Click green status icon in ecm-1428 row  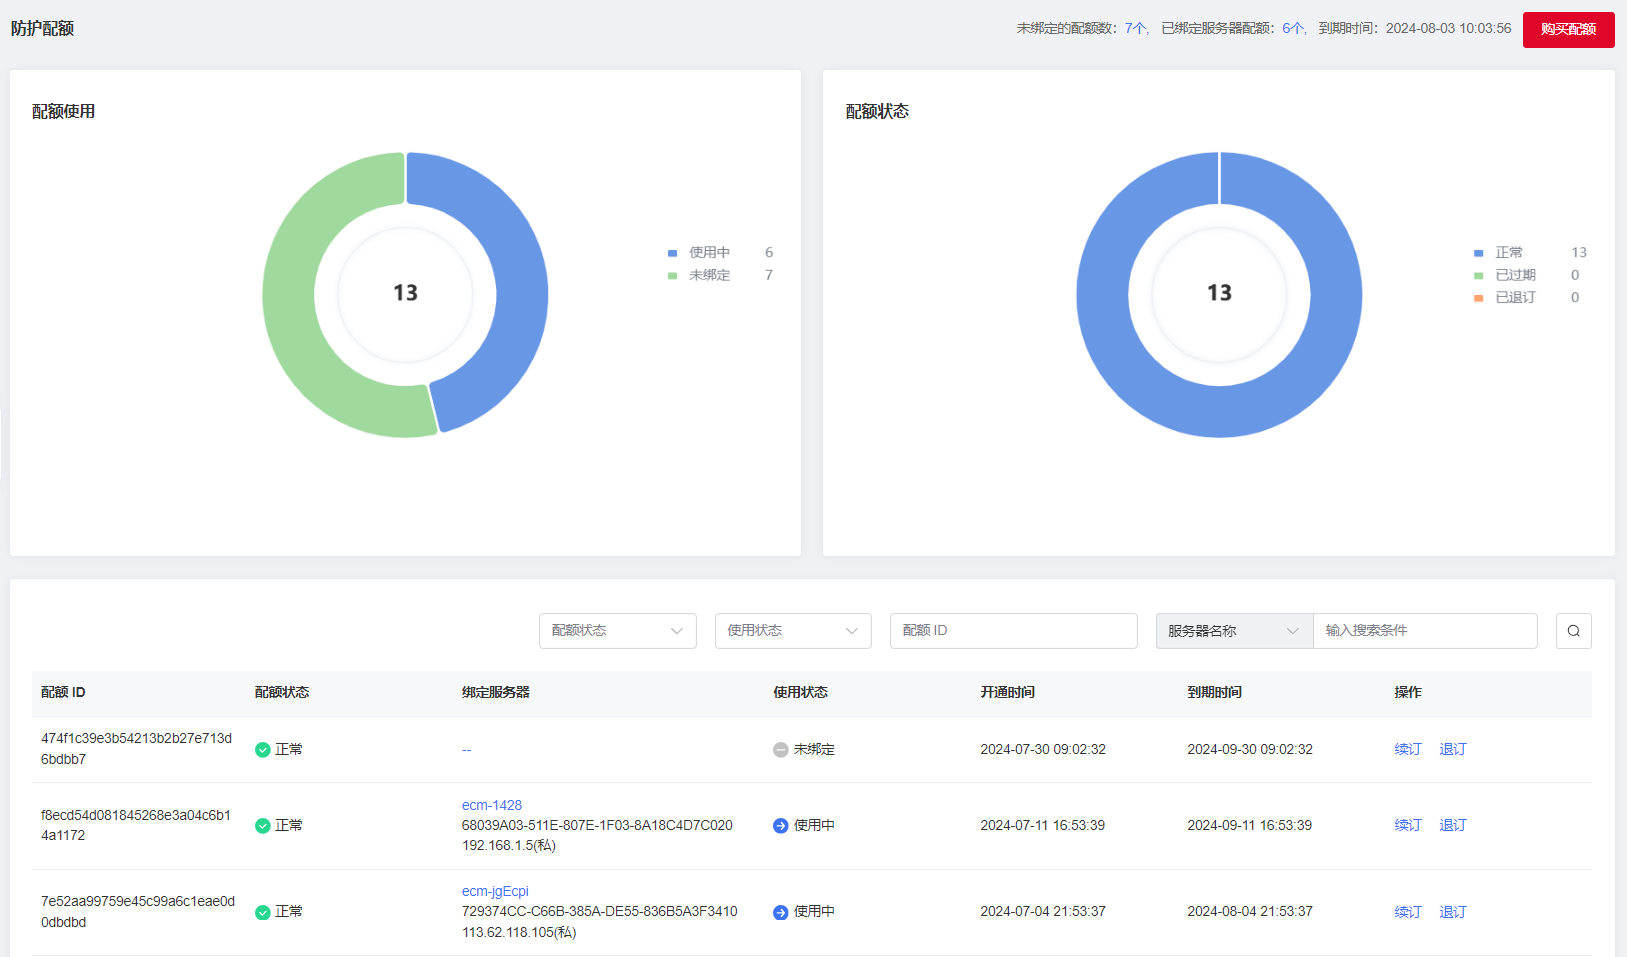[x=263, y=826]
